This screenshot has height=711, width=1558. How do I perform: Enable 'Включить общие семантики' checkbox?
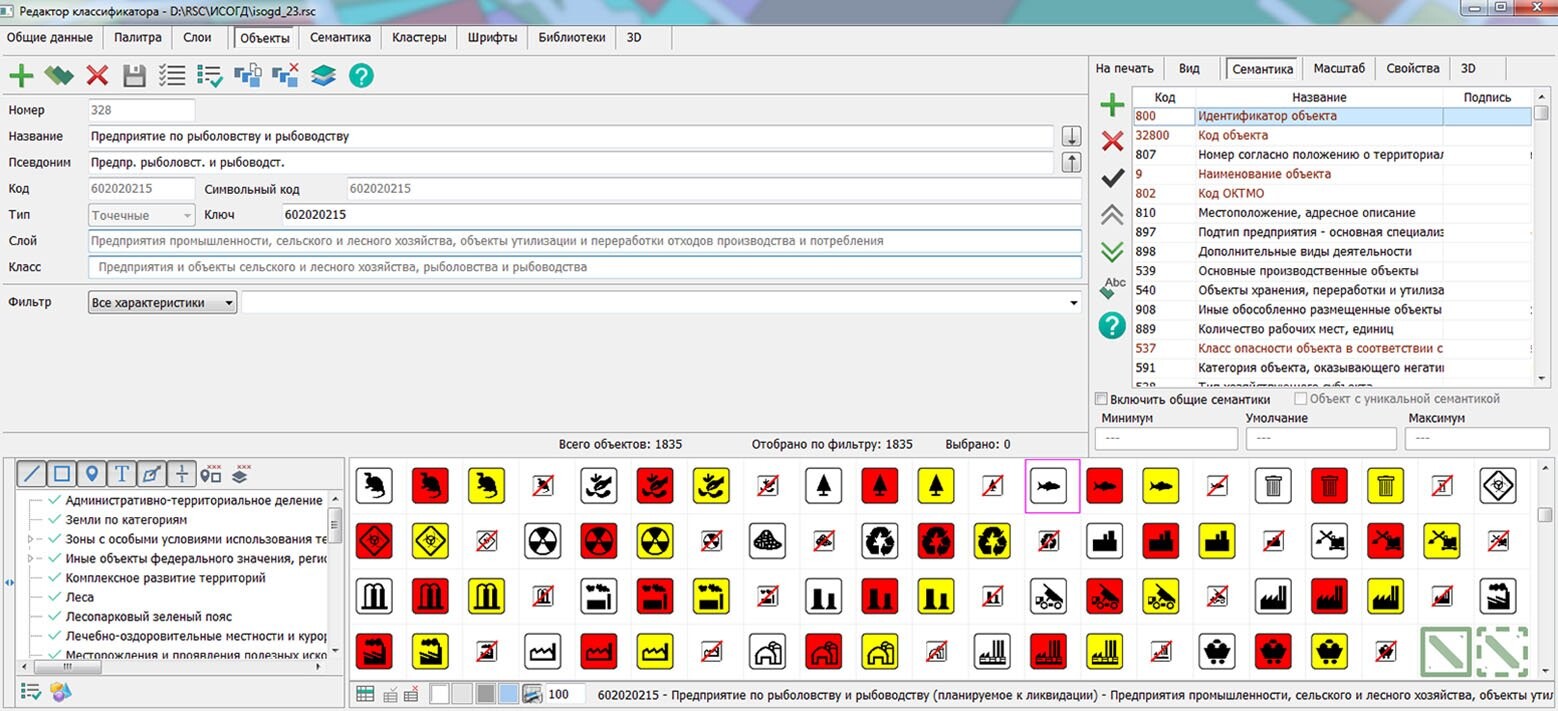(x=1102, y=399)
